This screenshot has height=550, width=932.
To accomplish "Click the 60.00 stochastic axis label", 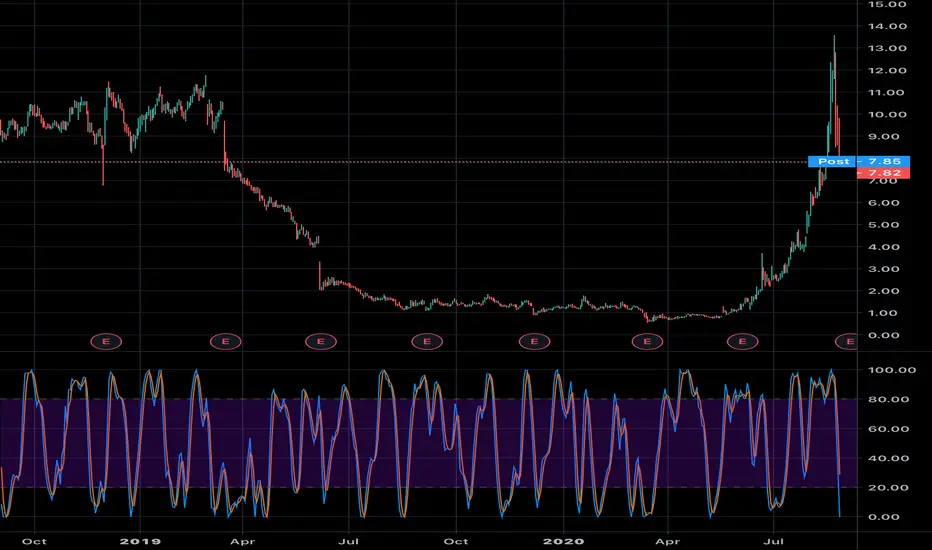I will (889, 429).
